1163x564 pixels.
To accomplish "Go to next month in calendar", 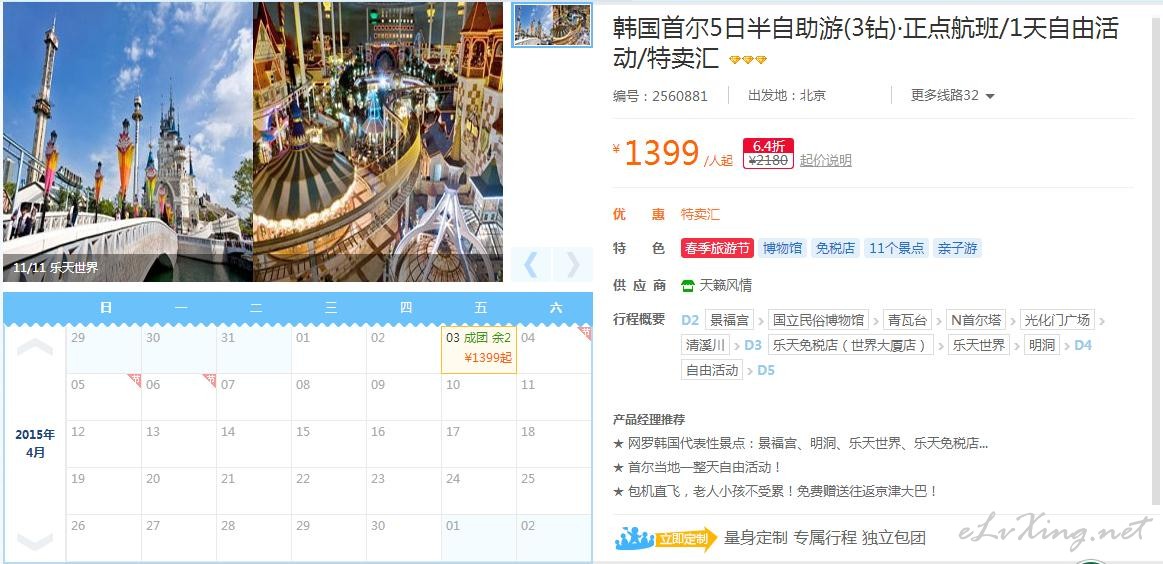I will [x=35, y=541].
